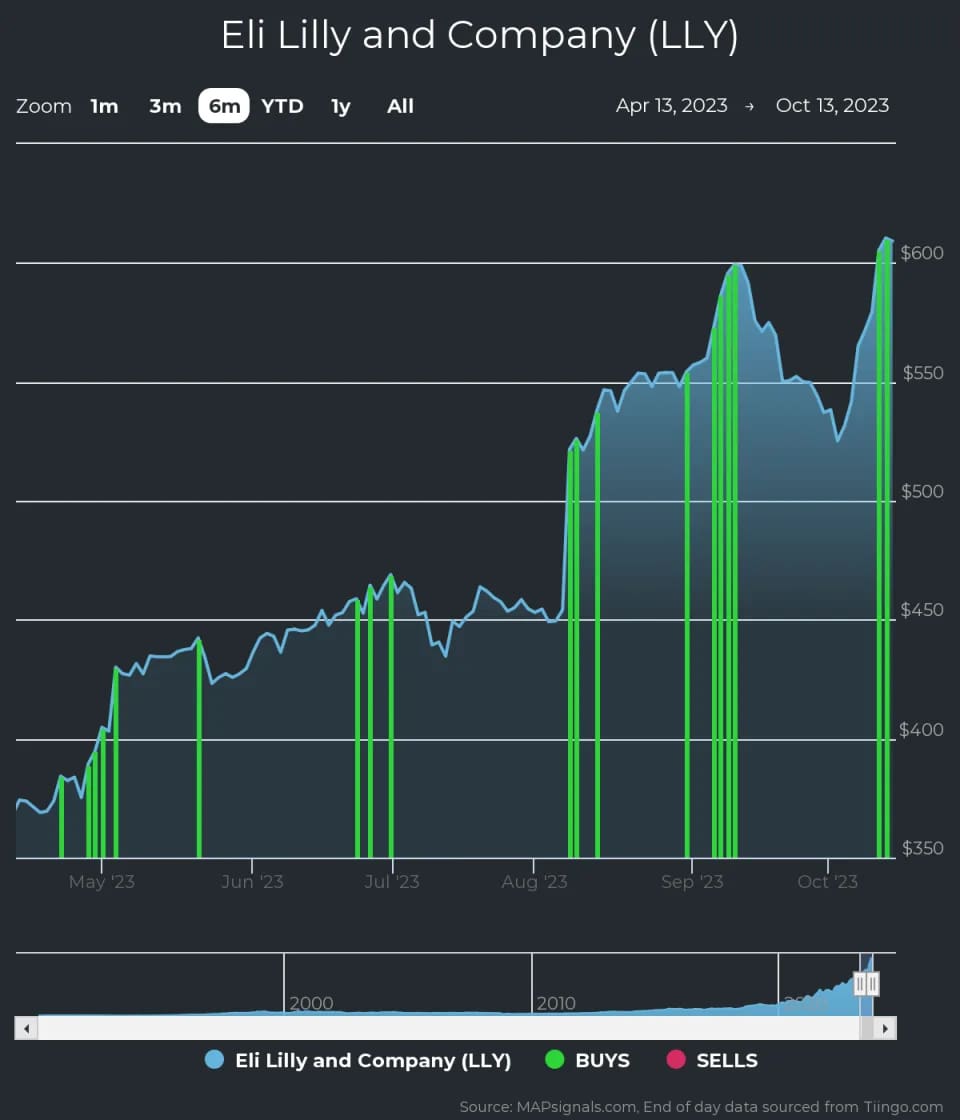Click the blue LLY legend dot
Screen dimensions: 960x1120
coord(214,1059)
